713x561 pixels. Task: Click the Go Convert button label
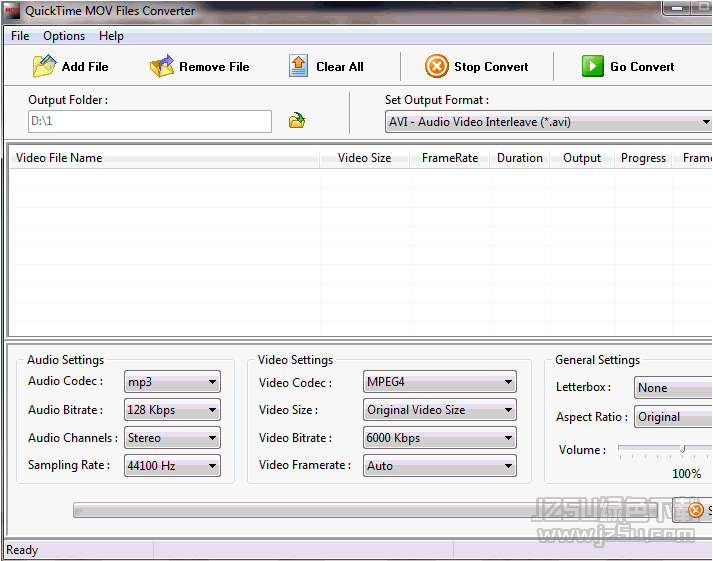(642, 67)
